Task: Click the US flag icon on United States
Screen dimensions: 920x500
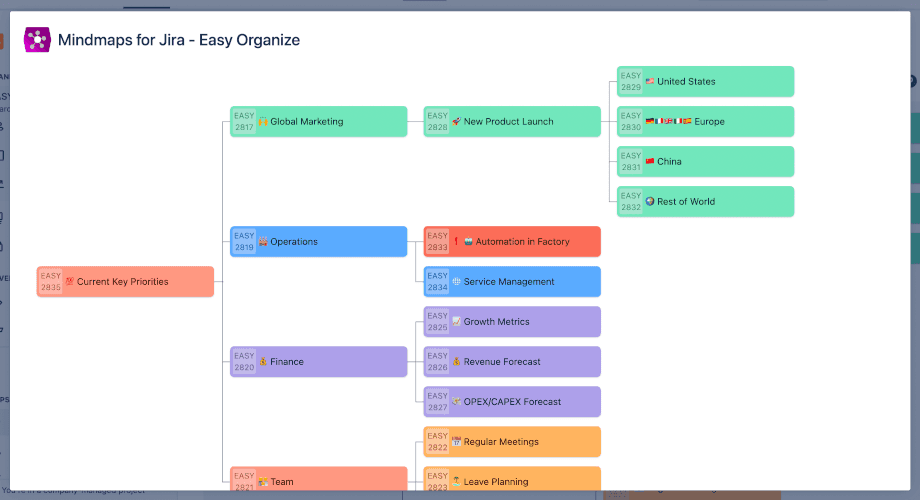Action: [650, 82]
